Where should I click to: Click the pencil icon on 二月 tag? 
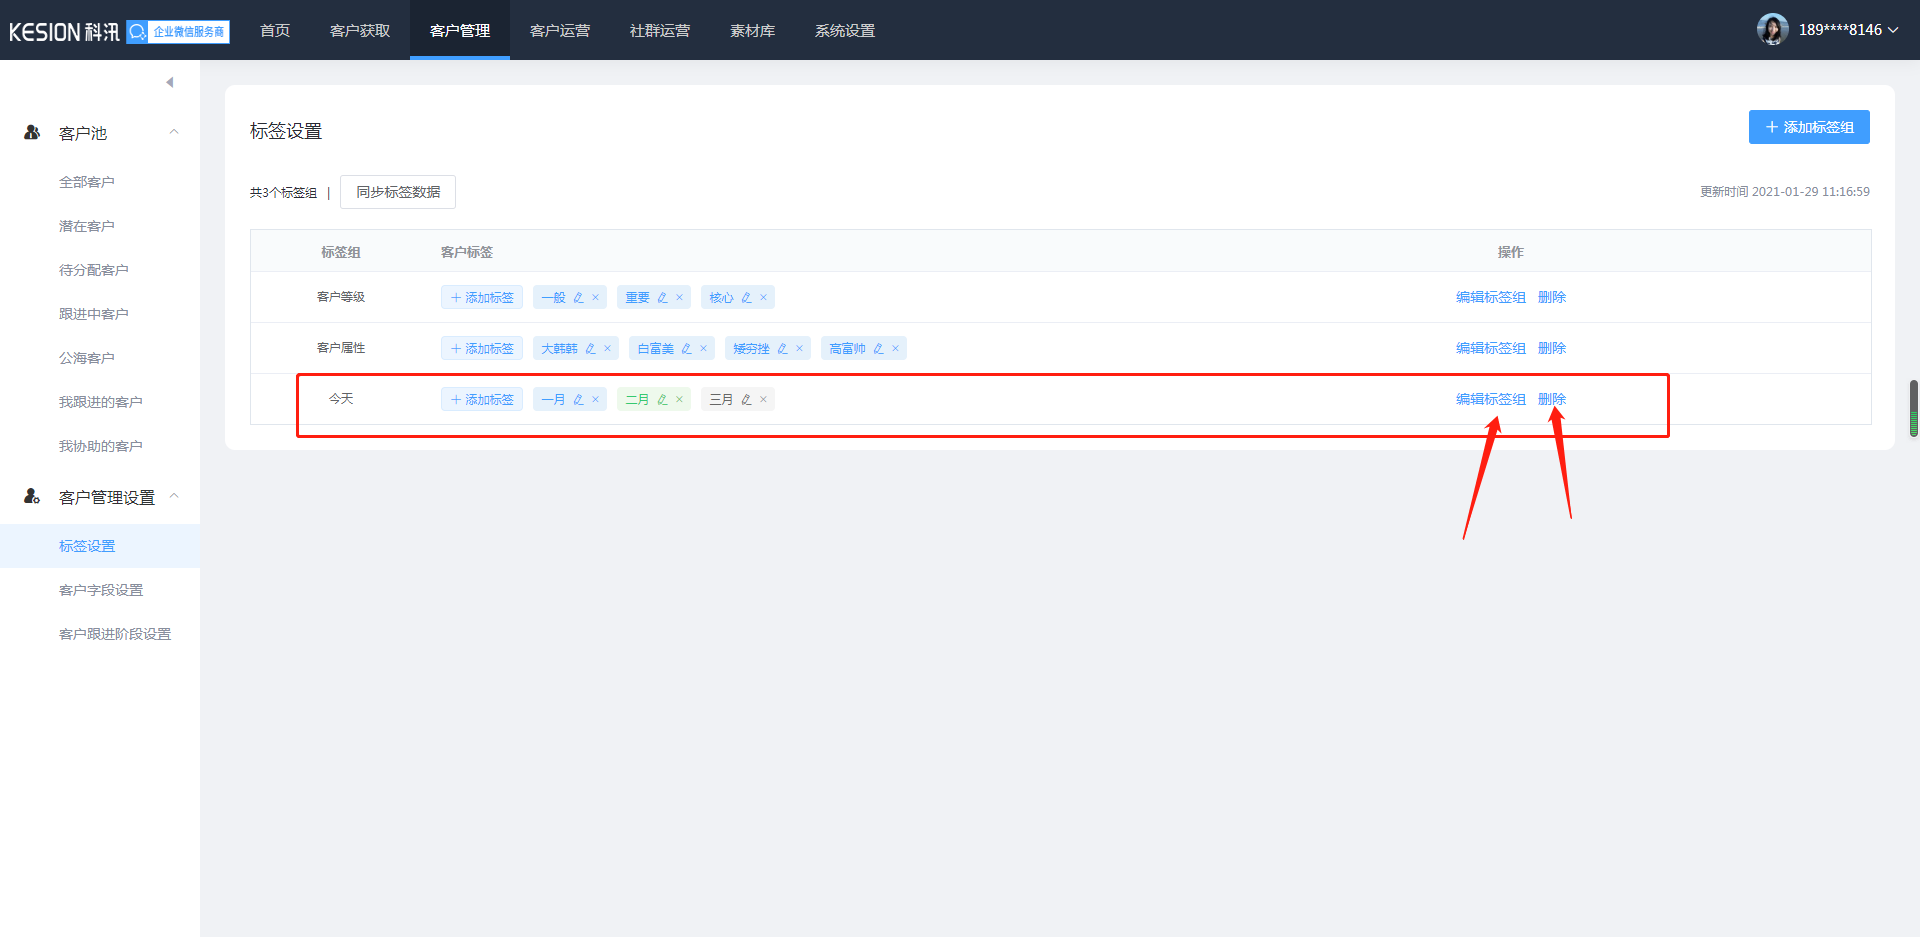coord(662,400)
